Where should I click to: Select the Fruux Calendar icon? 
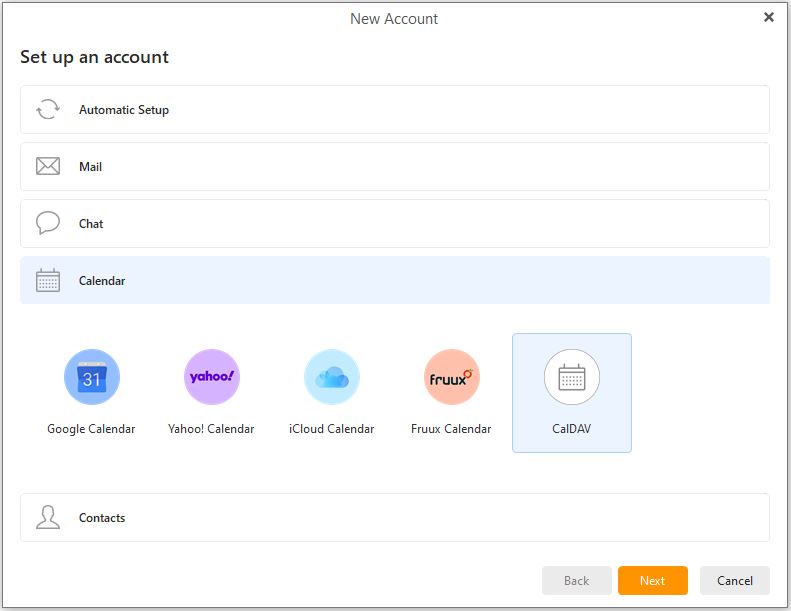pyautogui.click(x=451, y=377)
